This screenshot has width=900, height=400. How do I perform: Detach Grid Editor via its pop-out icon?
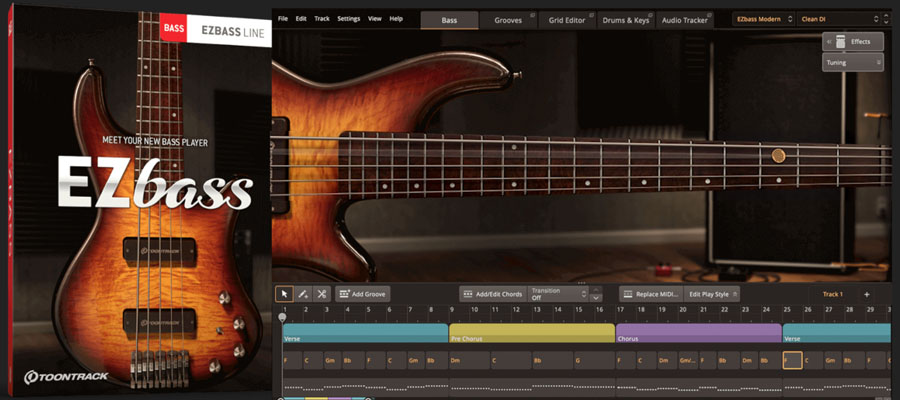[x=591, y=16]
